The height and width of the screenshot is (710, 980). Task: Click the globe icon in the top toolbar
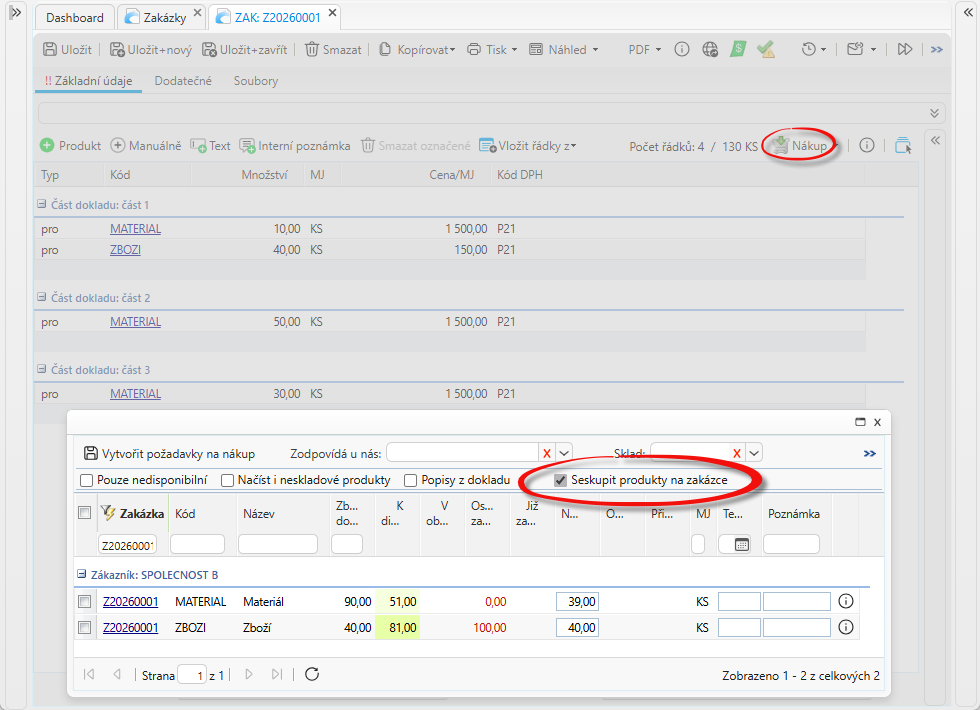tap(710, 49)
